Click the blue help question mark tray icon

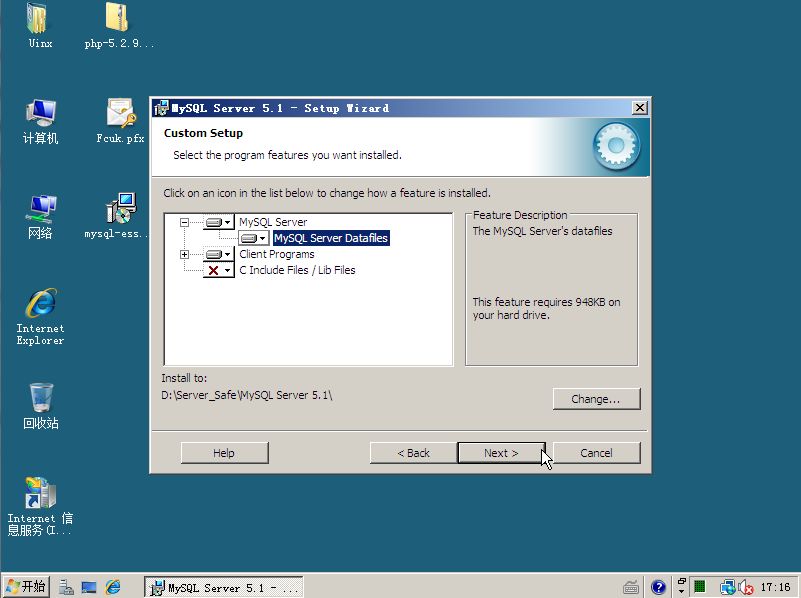pyautogui.click(x=658, y=588)
